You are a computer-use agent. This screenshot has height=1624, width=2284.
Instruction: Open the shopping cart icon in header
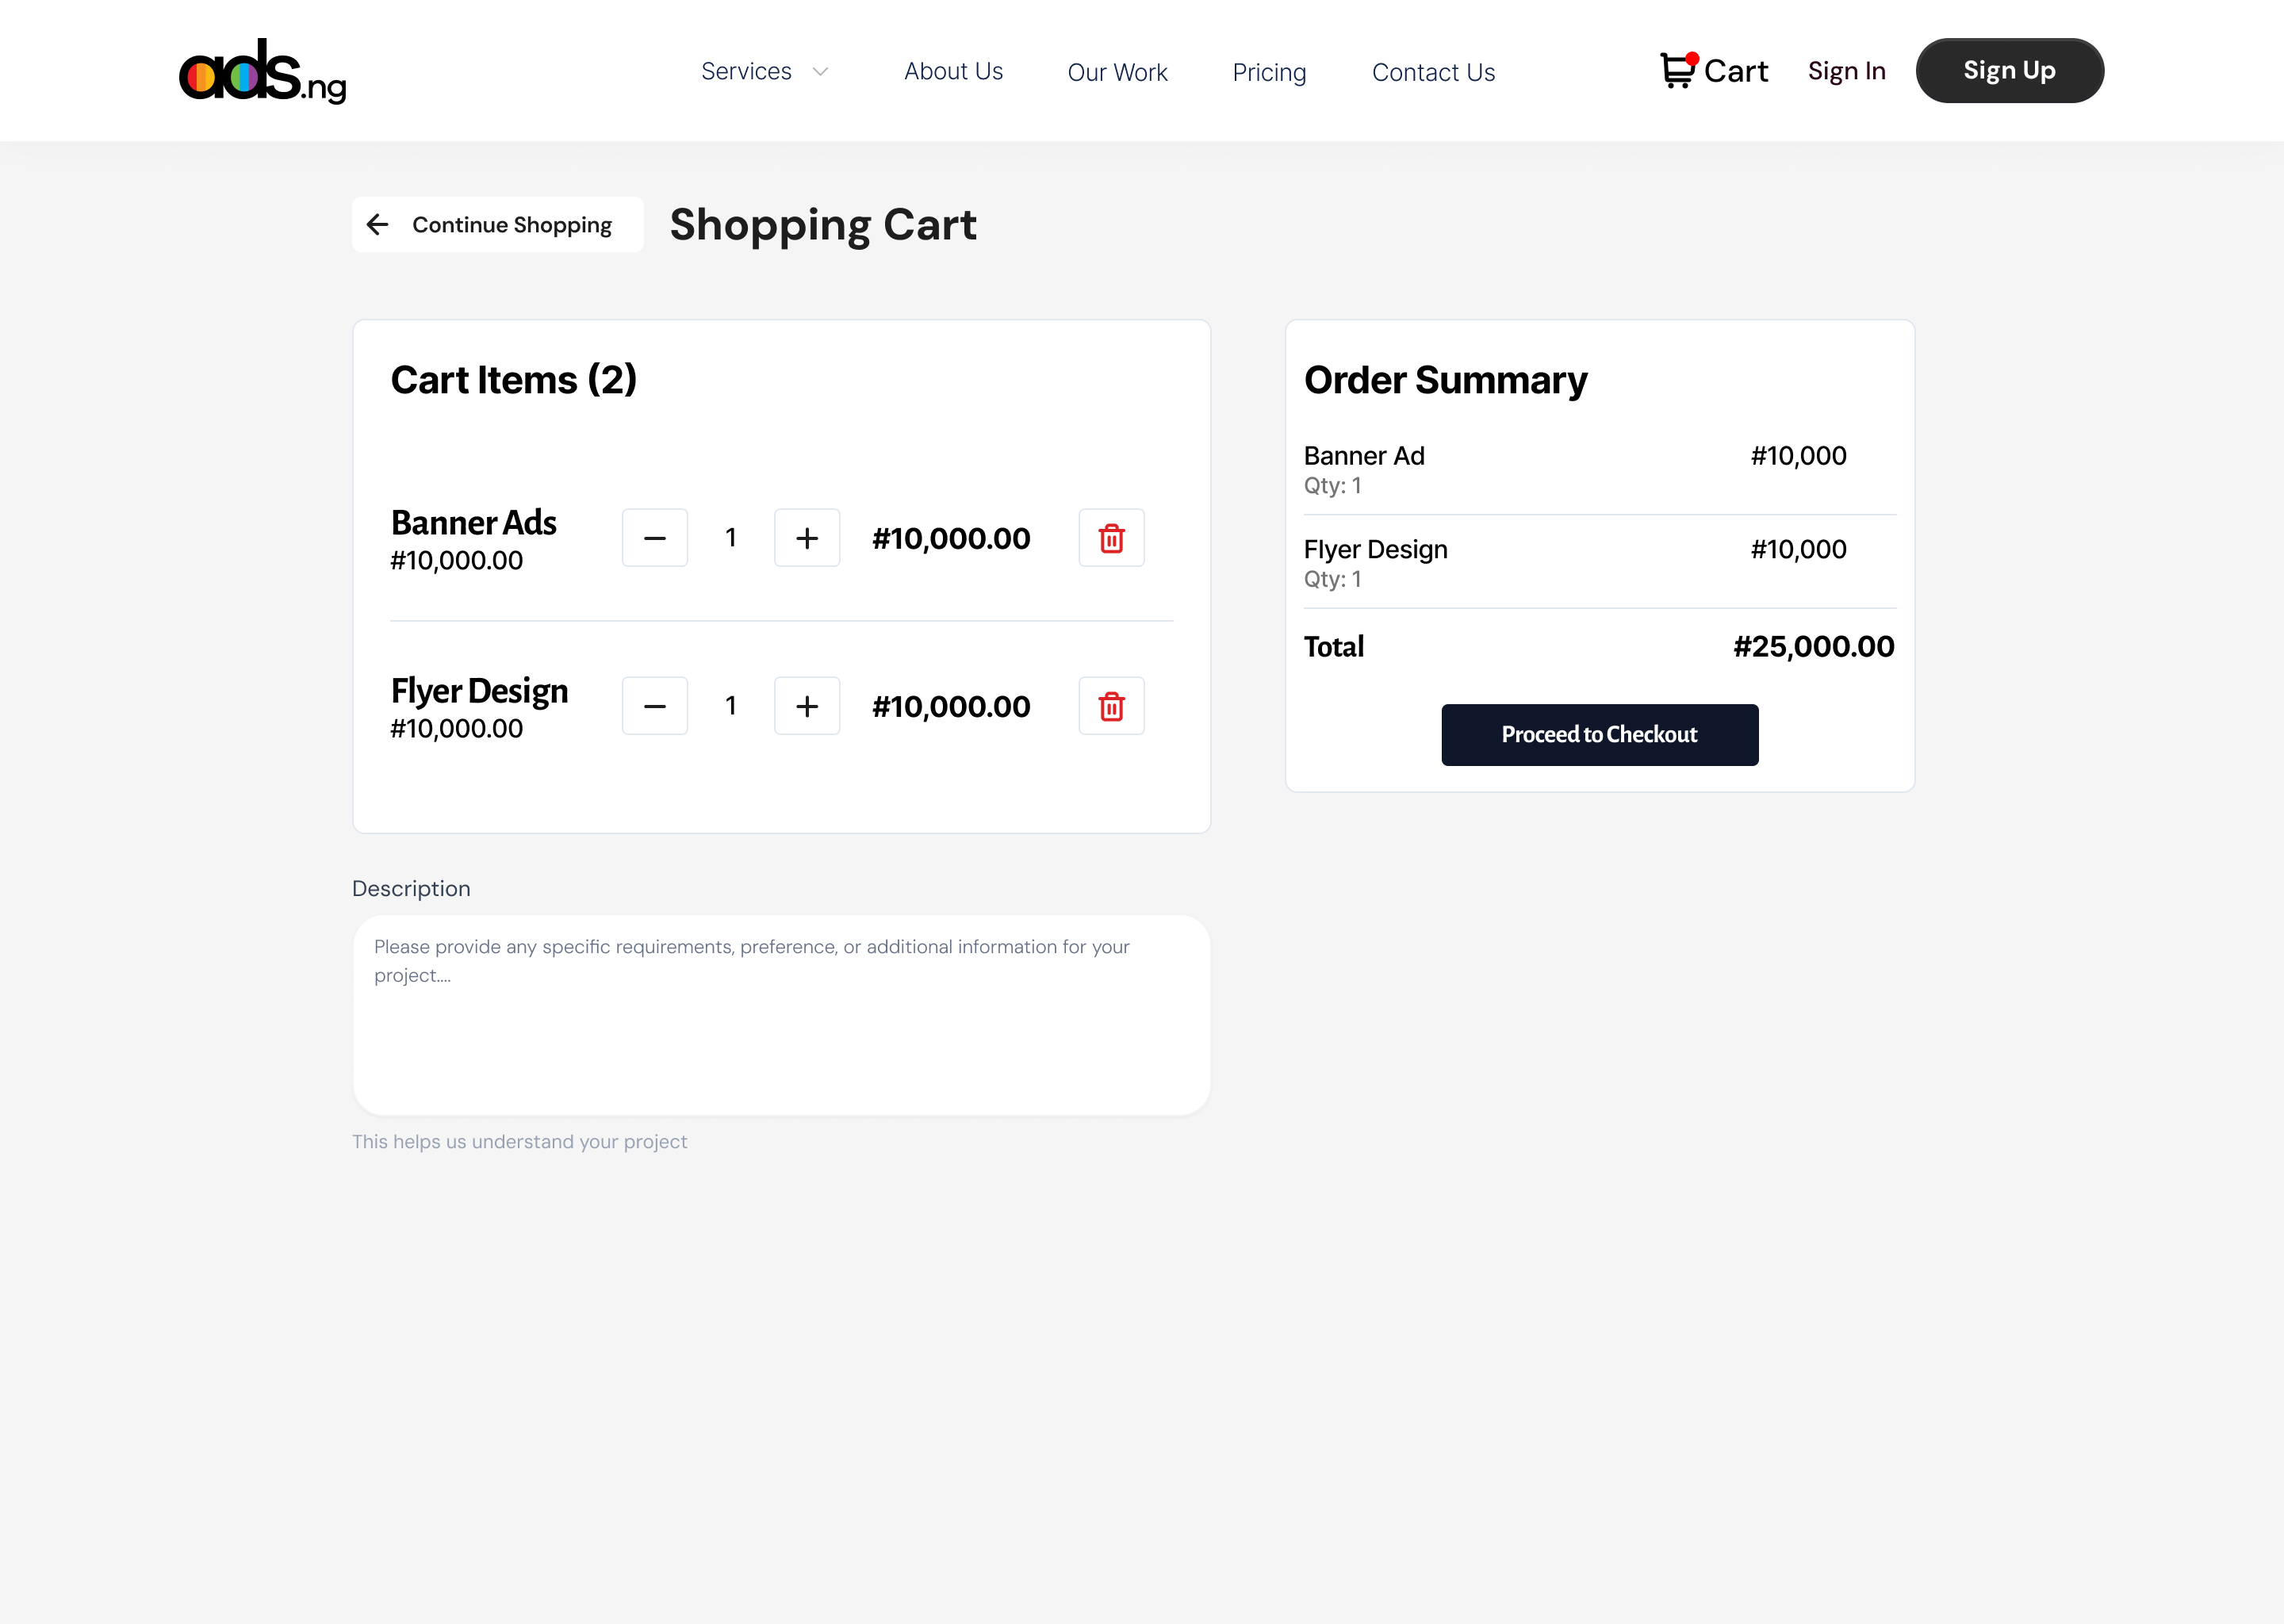[x=1677, y=71]
